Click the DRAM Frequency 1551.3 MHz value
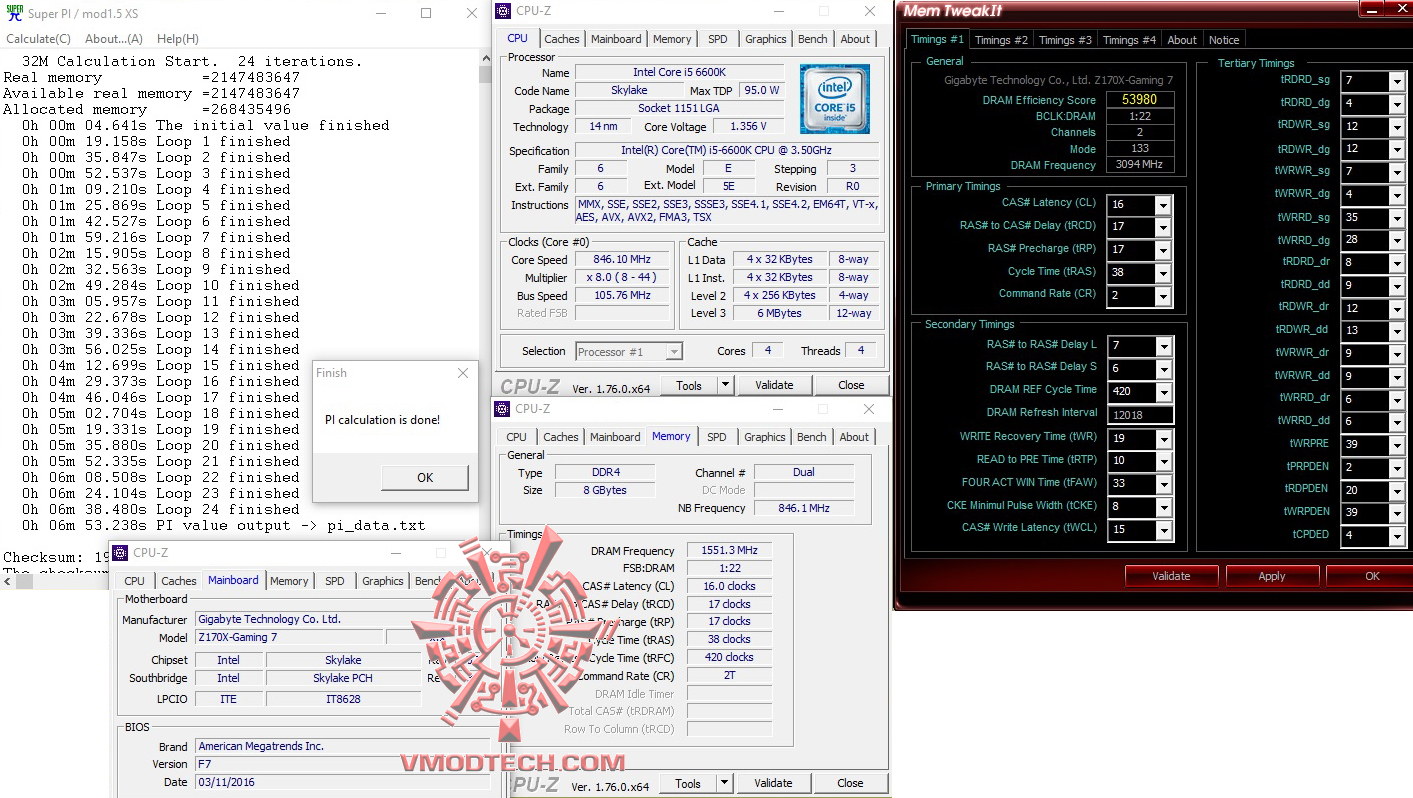1413x798 pixels. click(x=729, y=551)
